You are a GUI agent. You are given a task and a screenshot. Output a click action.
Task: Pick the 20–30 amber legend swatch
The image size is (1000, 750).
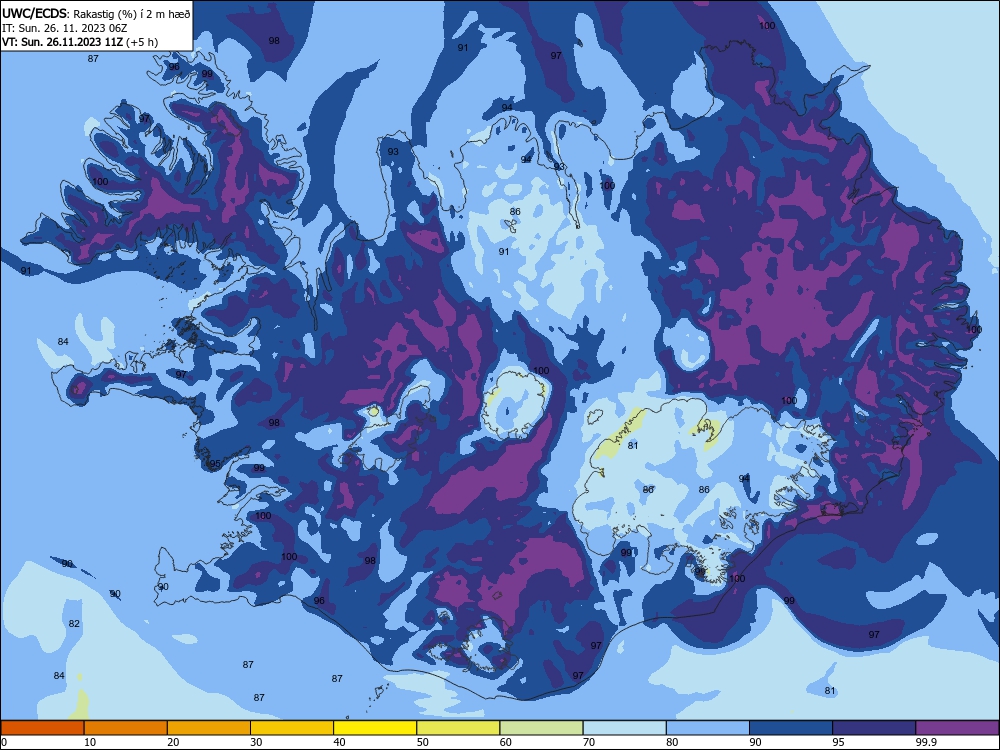[209, 728]
